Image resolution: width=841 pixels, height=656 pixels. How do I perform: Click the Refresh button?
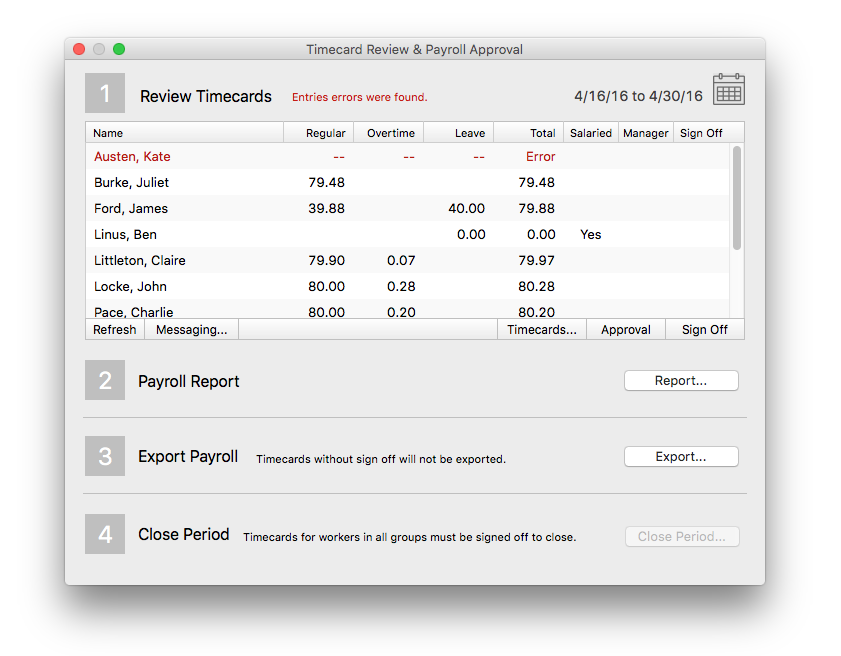pyautogui.click(x=115, y=329)
